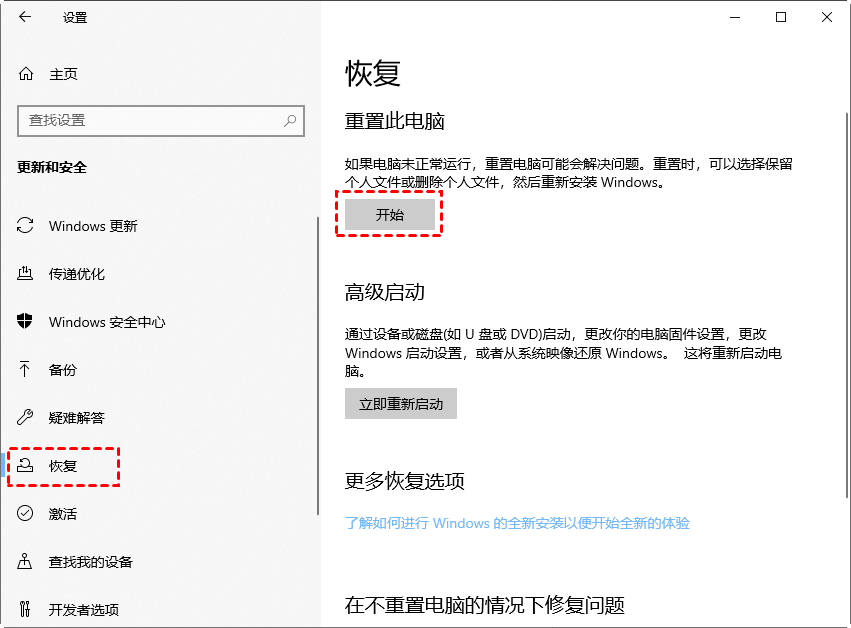This screenshot has height=628, width=851.
Task: Click 在不重置电脑的情况下修复问题 heading
Action: tap(484, 605)
